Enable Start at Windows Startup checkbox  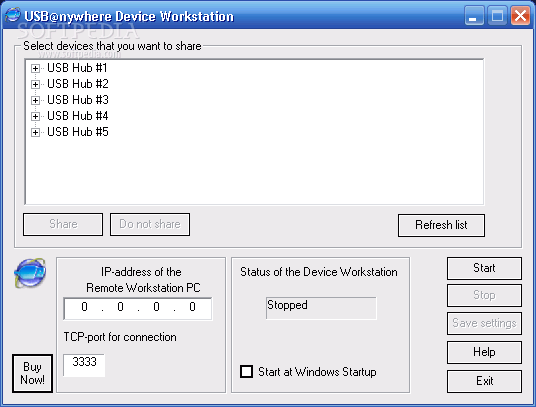246,371
